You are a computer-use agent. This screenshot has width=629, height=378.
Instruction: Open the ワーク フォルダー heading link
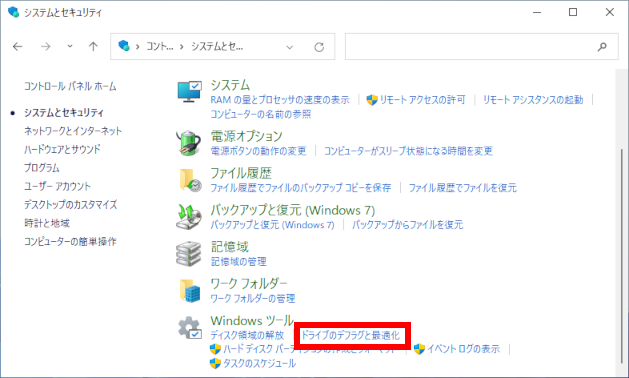point(249,284)
